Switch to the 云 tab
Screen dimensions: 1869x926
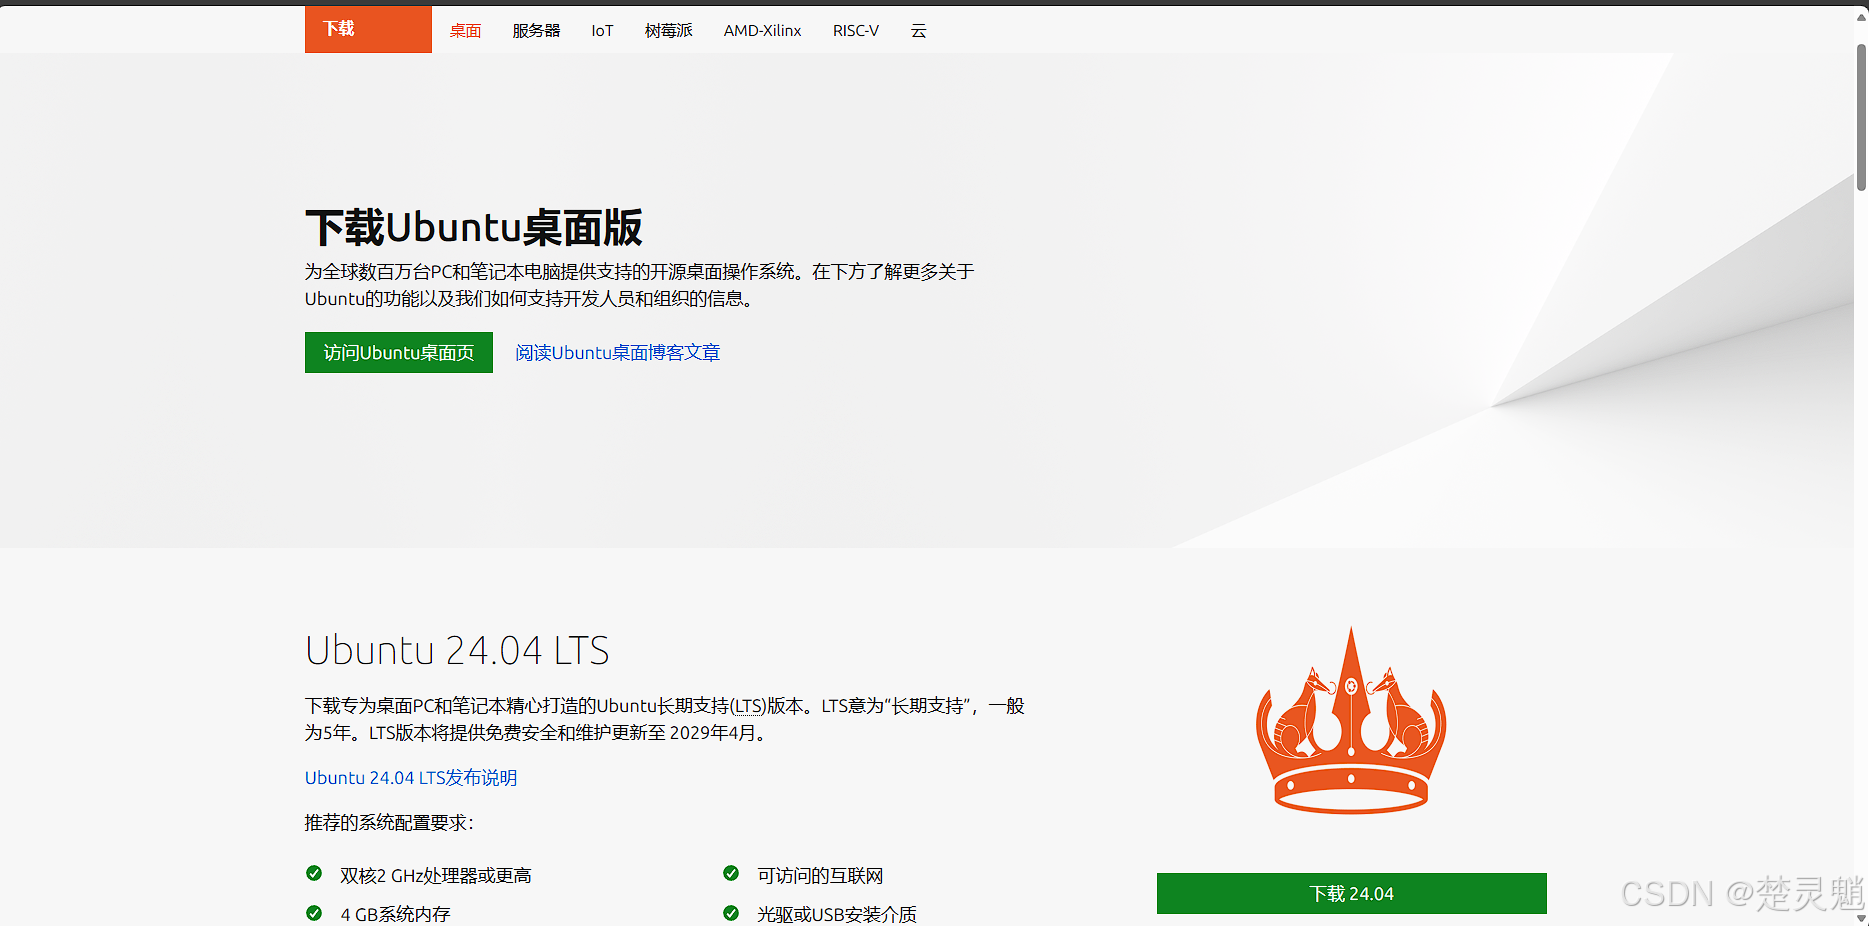(x=919, y=31)
